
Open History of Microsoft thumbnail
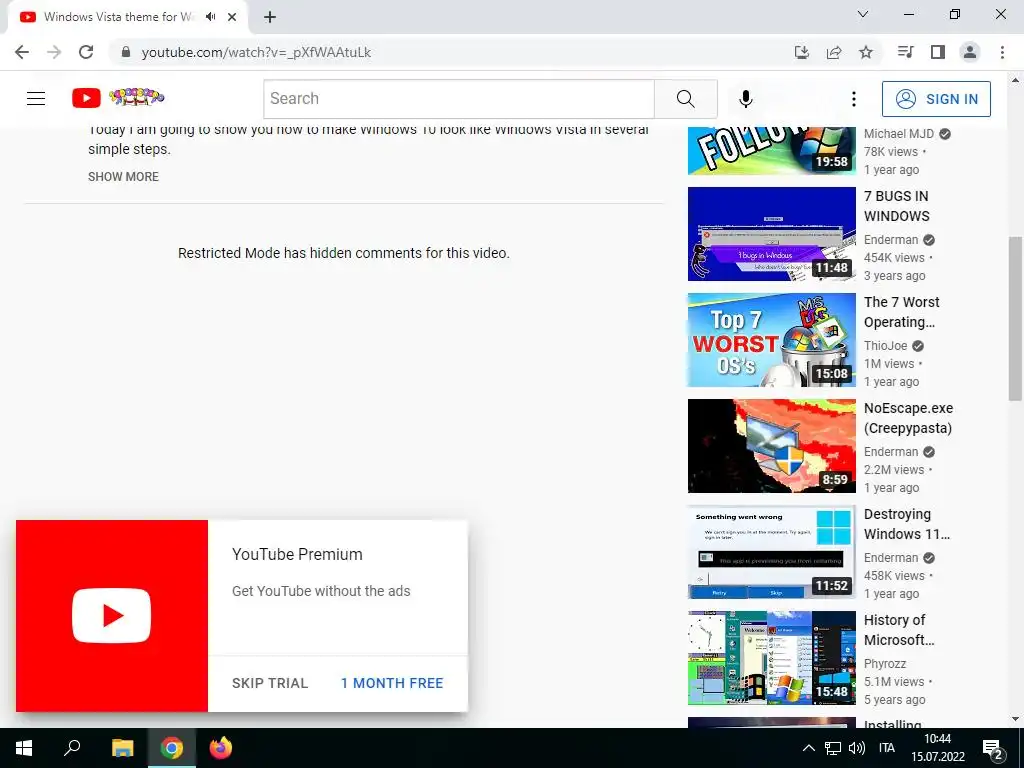(771, 658)
